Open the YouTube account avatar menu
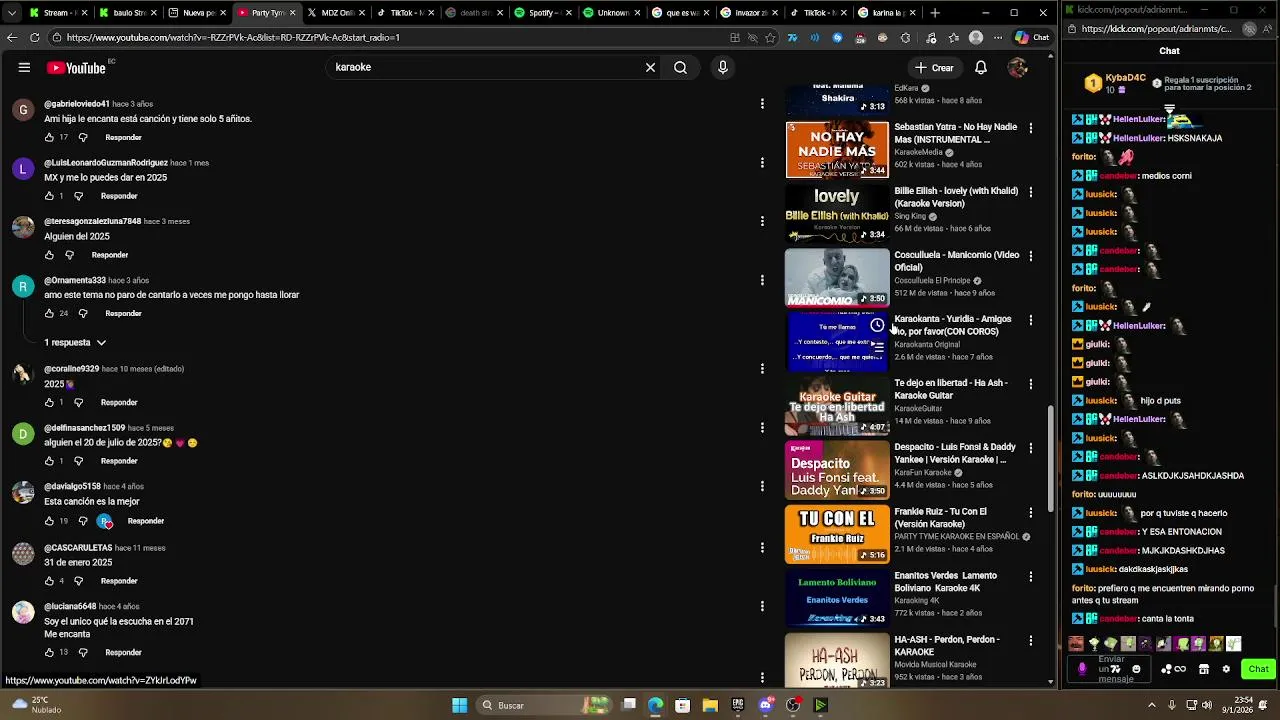This screenshot has width=1280, height=720. coord(1018,67)
